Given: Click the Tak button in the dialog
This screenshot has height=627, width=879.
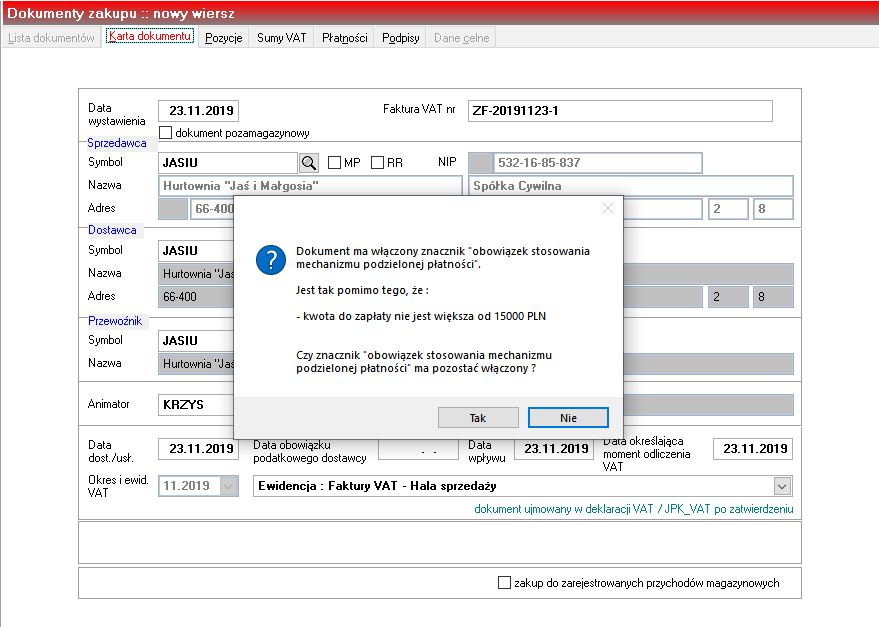Looking at the screenshot, I should click(x=478, y=418).
